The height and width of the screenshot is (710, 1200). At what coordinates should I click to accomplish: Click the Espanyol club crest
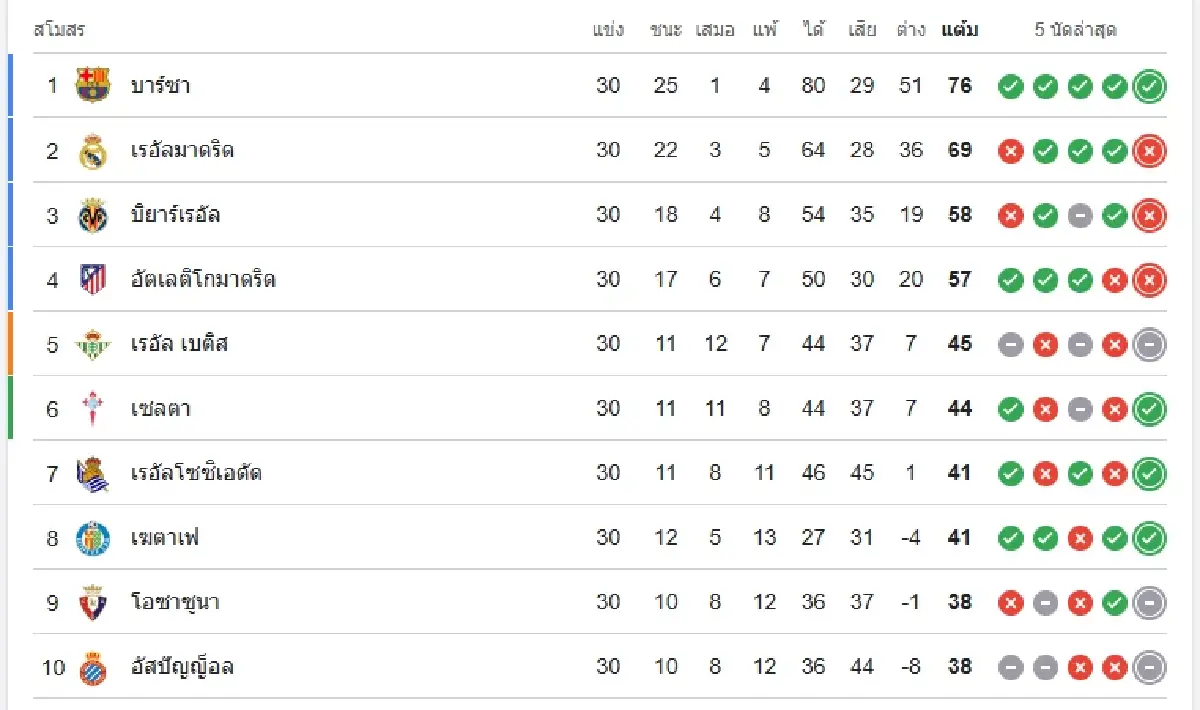click(x=93, y=667)
